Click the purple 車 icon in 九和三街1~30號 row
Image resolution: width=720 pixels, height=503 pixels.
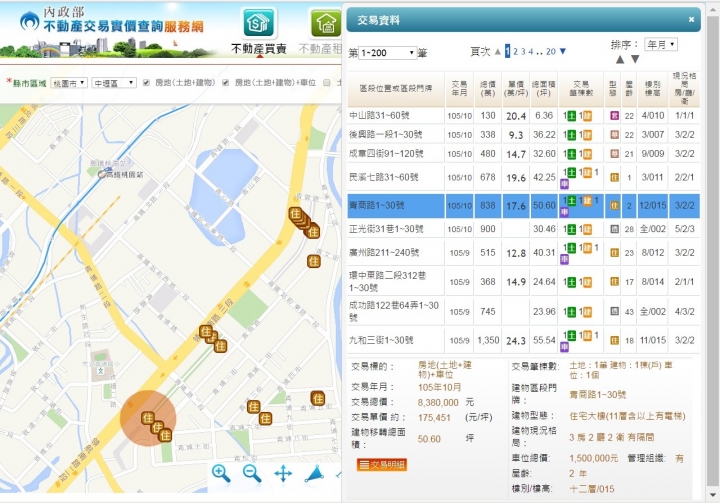tap(564, 347)
